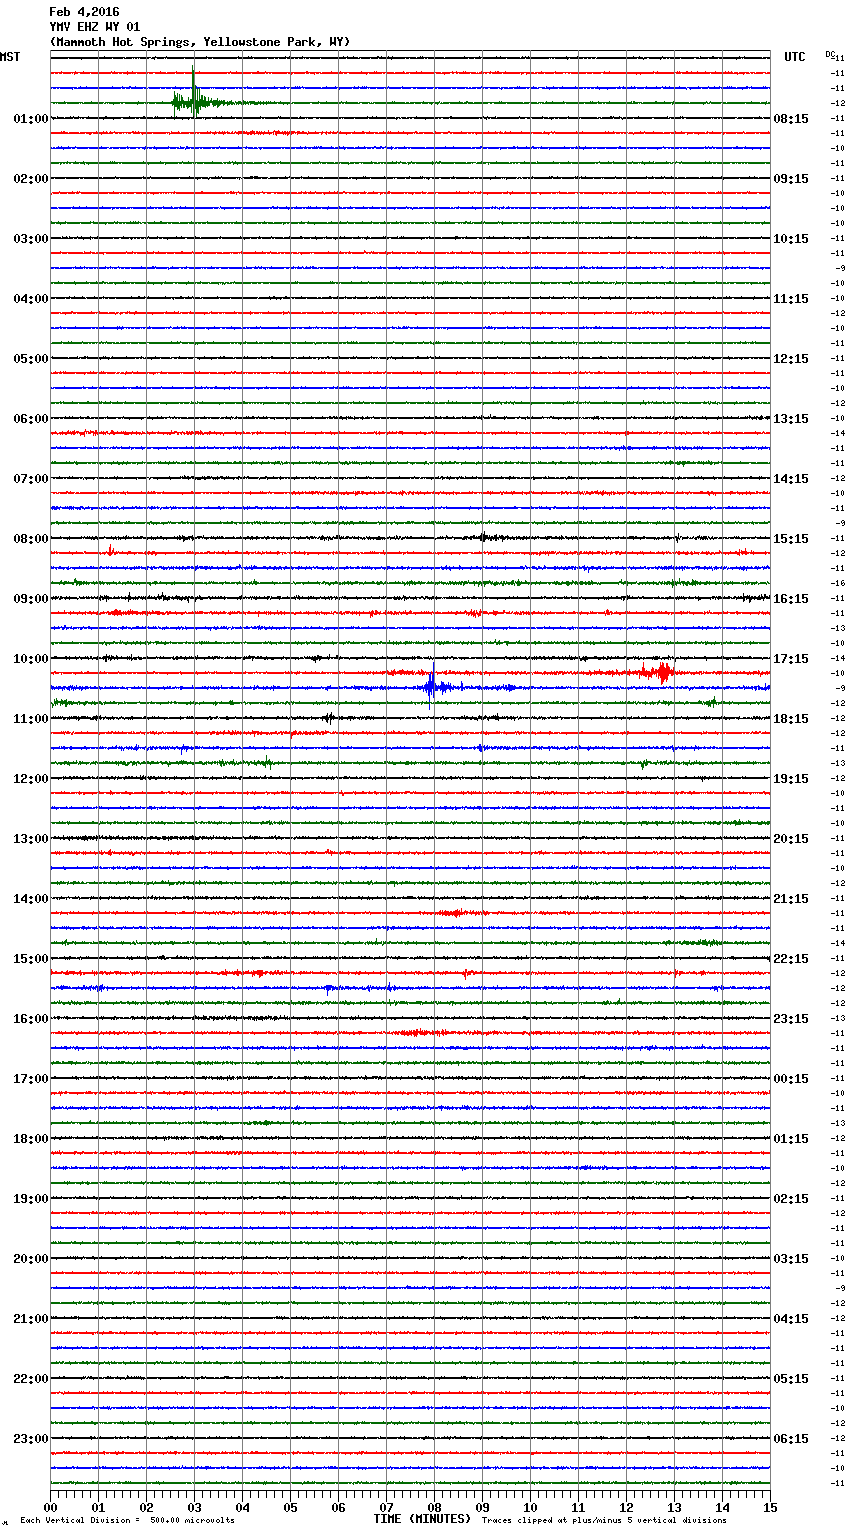Click the '10:00' MST time label
Screen dimensions: 850x1534
tap(31, 659)
